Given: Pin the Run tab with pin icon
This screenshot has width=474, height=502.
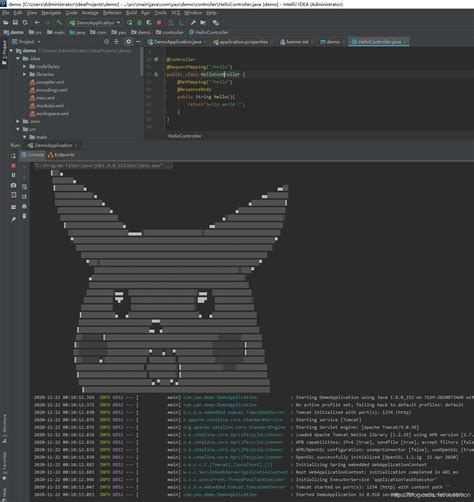Looking at the screenshot, I should pos(13,219).
